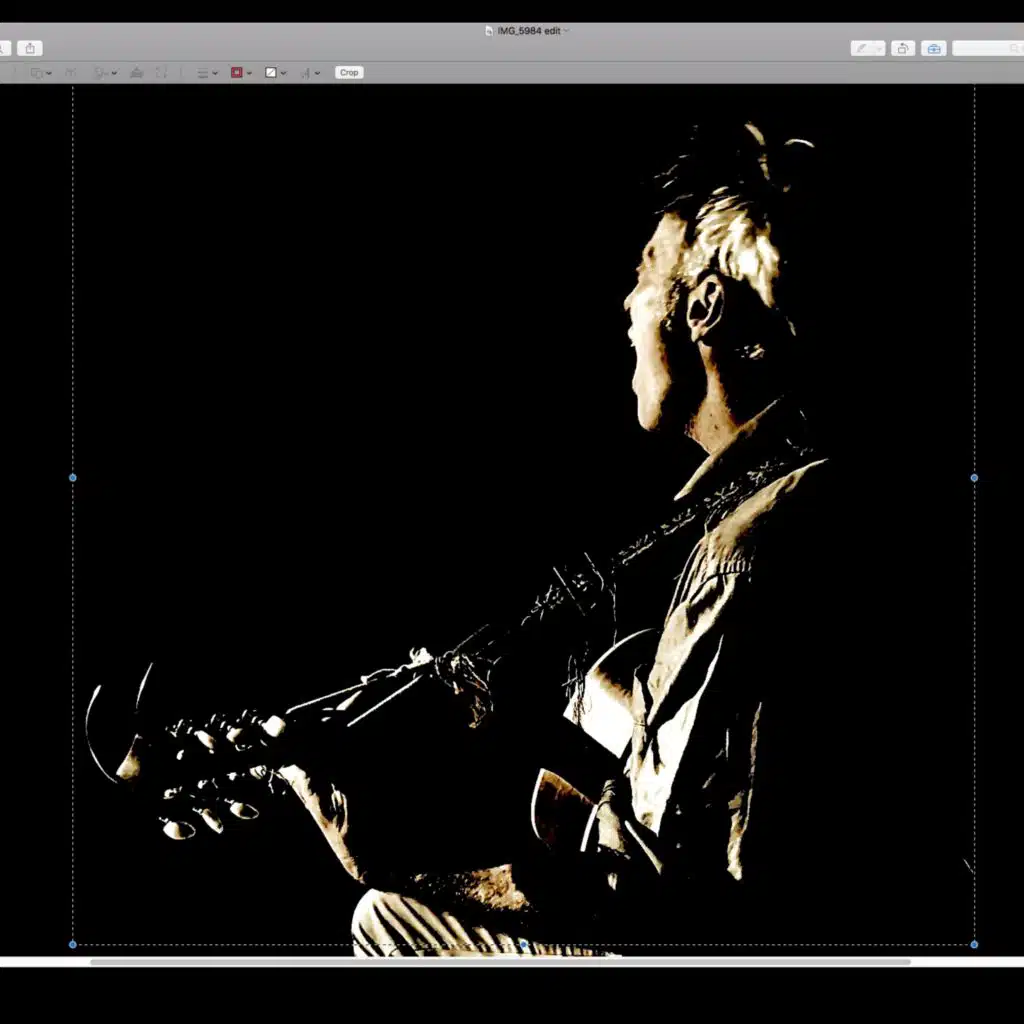Screen dimensions: 1024x1024
Task: Click the left-middle selection handle
Action: pyautogui.click(x=73, y=478)
